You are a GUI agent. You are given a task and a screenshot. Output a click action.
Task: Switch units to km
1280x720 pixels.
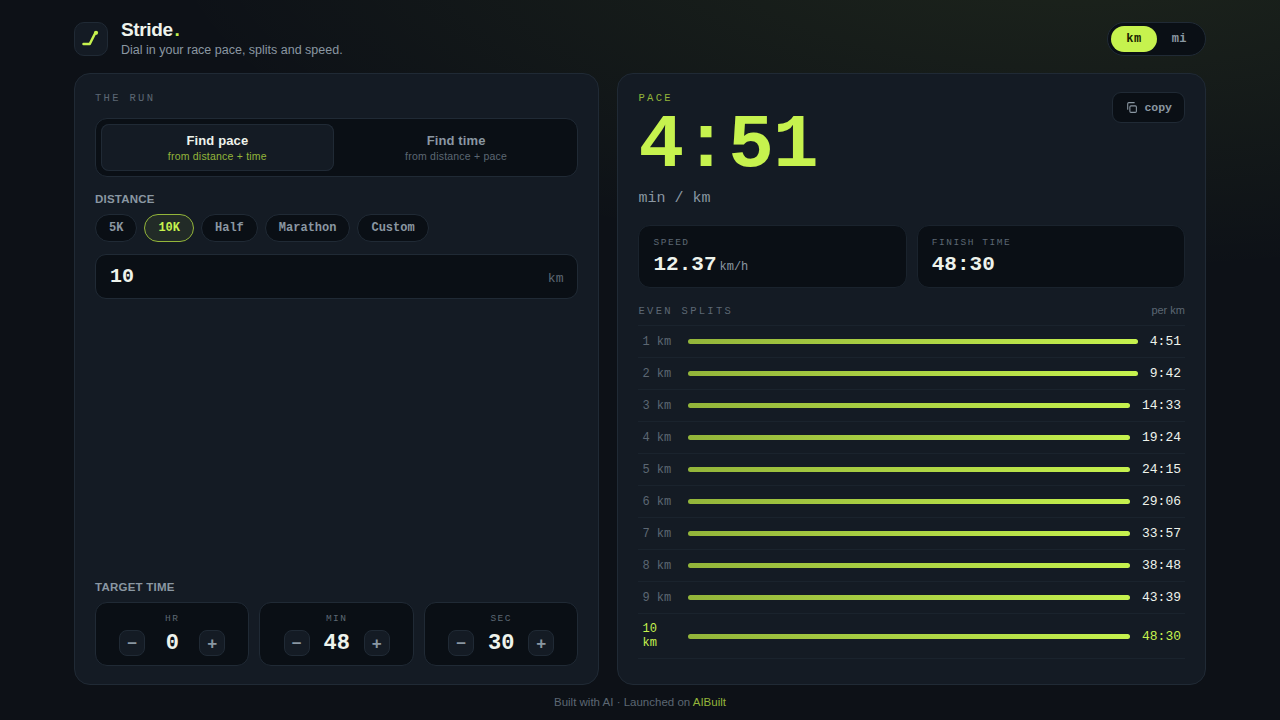click(1134, 39)
